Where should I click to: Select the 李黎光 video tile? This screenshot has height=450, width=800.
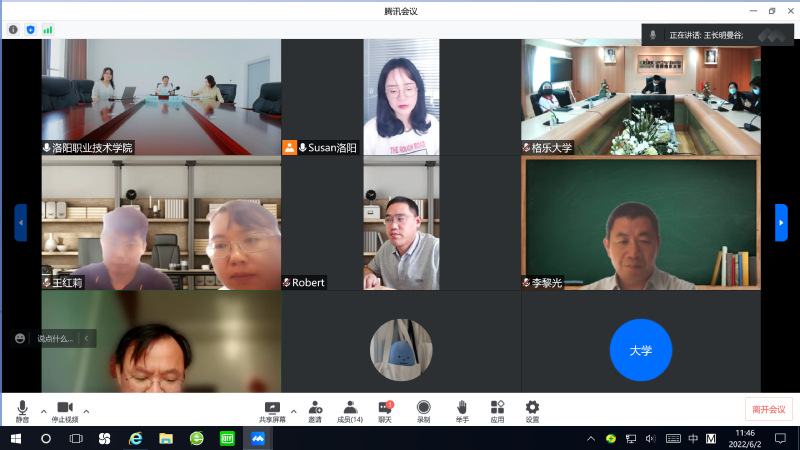640,222
